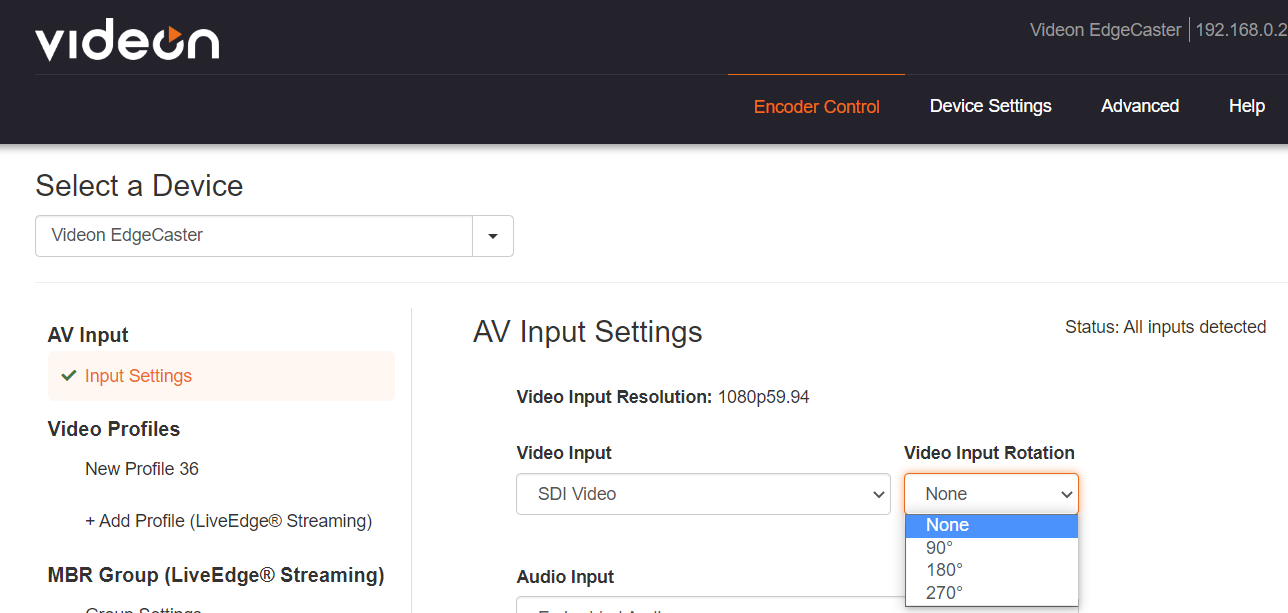Open the Help menu item
The width and height of the screenshot is (1288, 613).
(x=1247, y=106)
